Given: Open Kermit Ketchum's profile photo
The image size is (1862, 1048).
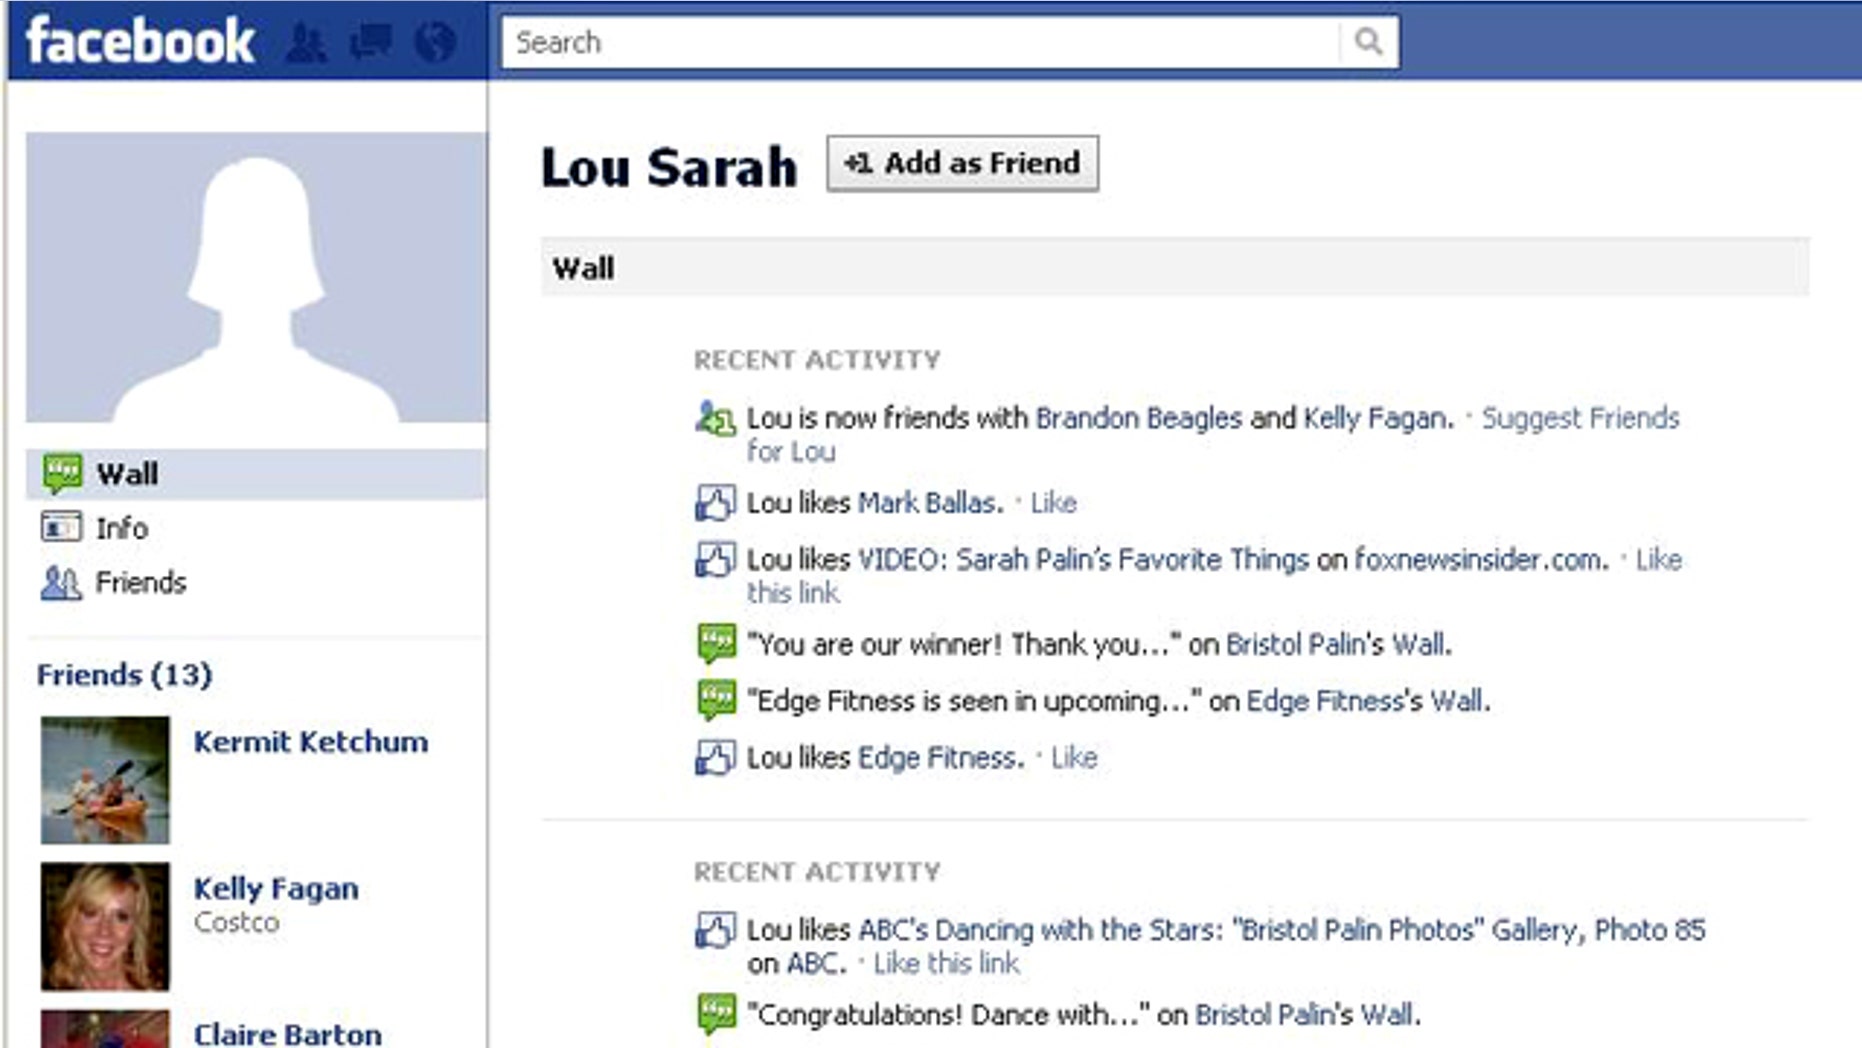Looking at the screenshot, I should 105,780.
